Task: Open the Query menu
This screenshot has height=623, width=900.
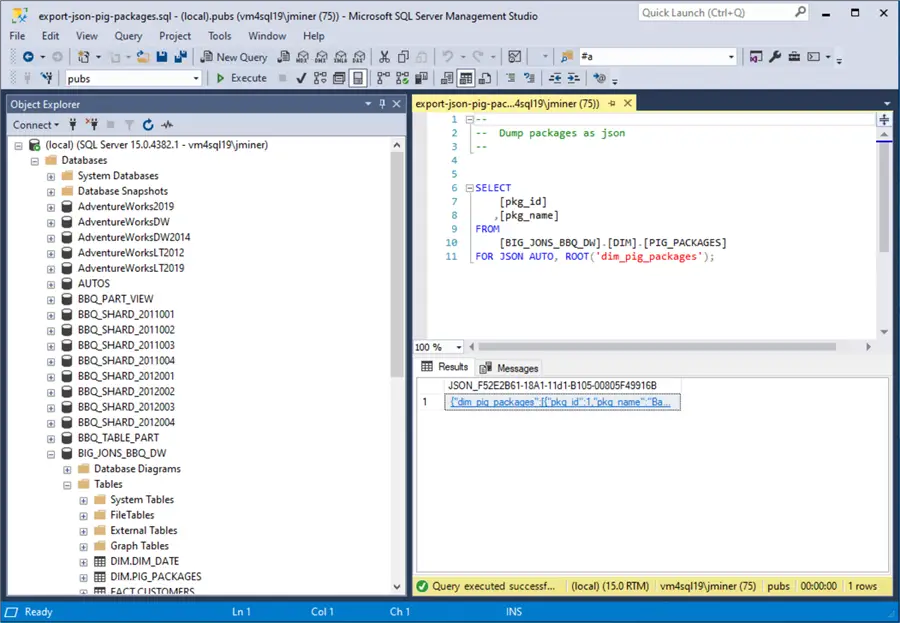Action: (x=128, y=36)
